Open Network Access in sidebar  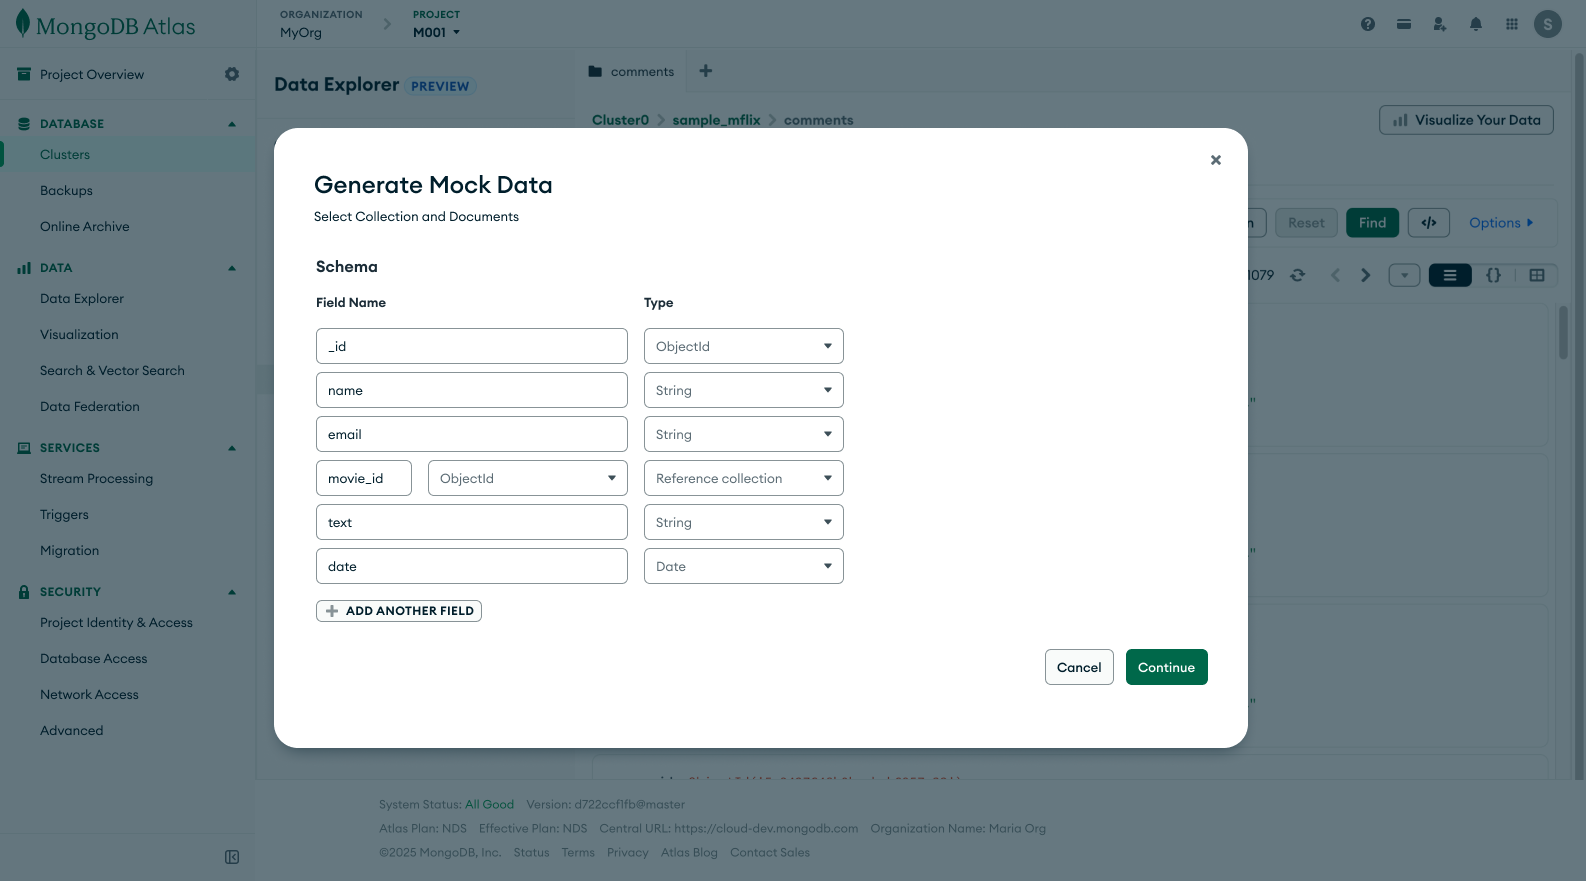[x=89, y=695]
